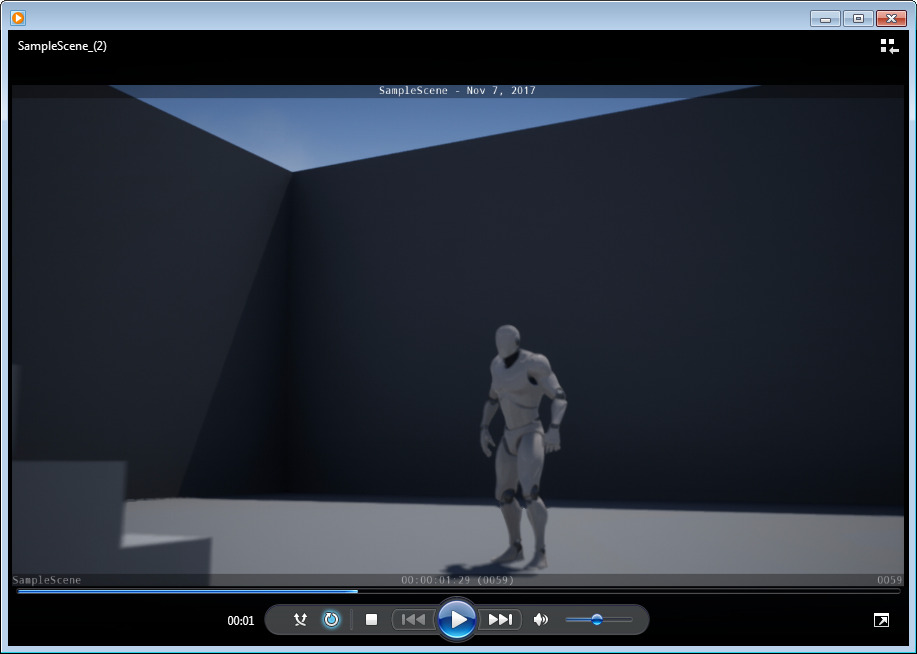Stop the video playback
The height and width of the screenshot is (654, 917).
(371, 620)
